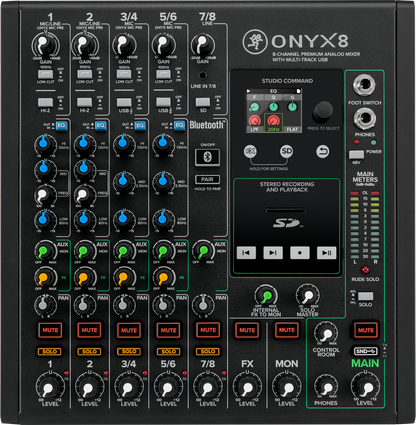Click the FLAT label on the display
The width and height of the screenshot is (416, 425).
pyautogui.click(x=292, y=129)
